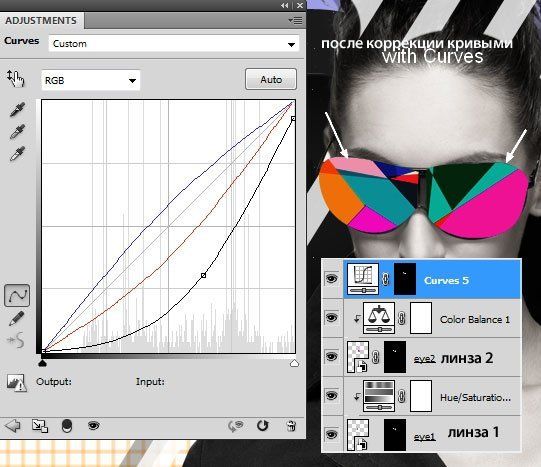Switch to the Adjustments tab
Screen dimensions: 541x467
[x=41, y=21]
